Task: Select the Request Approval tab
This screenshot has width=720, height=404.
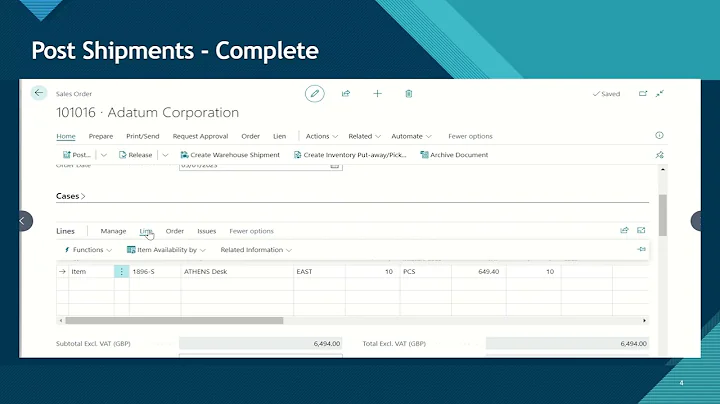Action: pos(200,136)
